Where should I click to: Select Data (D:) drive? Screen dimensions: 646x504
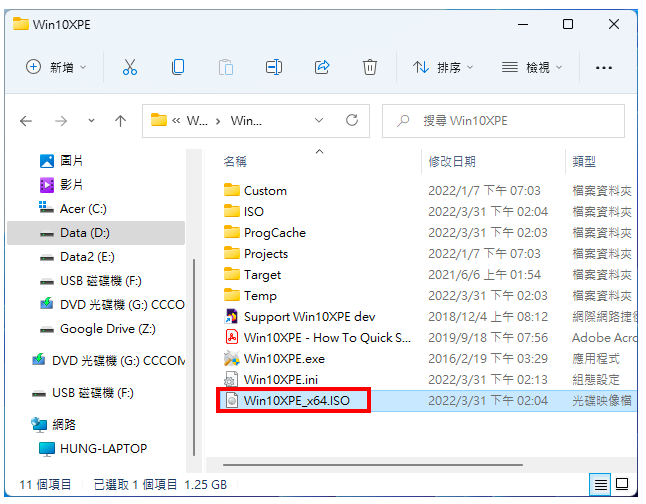96,233
